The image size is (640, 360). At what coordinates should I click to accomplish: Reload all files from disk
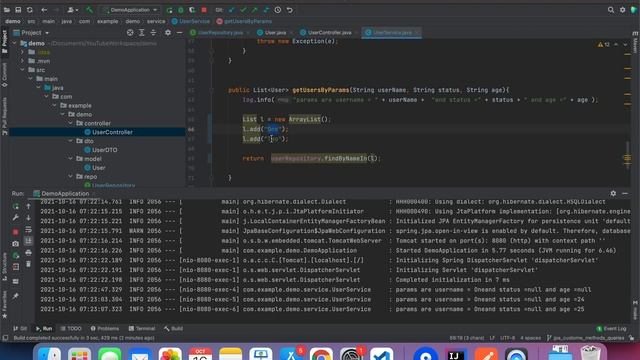click(30, 10)
